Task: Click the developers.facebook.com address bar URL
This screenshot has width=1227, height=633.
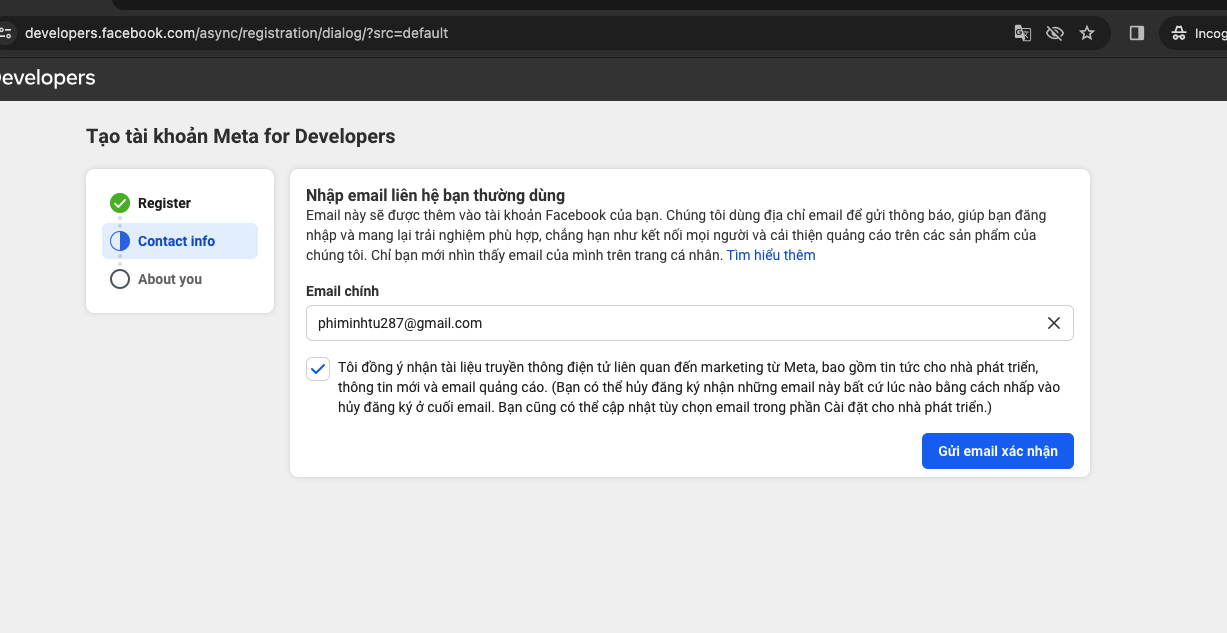Action: (236, 33)
